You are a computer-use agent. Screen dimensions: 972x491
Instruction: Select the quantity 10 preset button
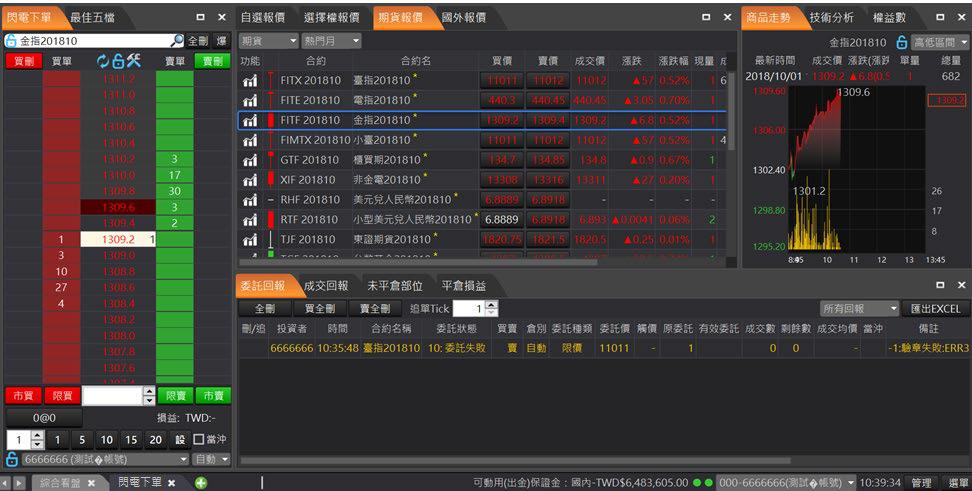[106, 440]
